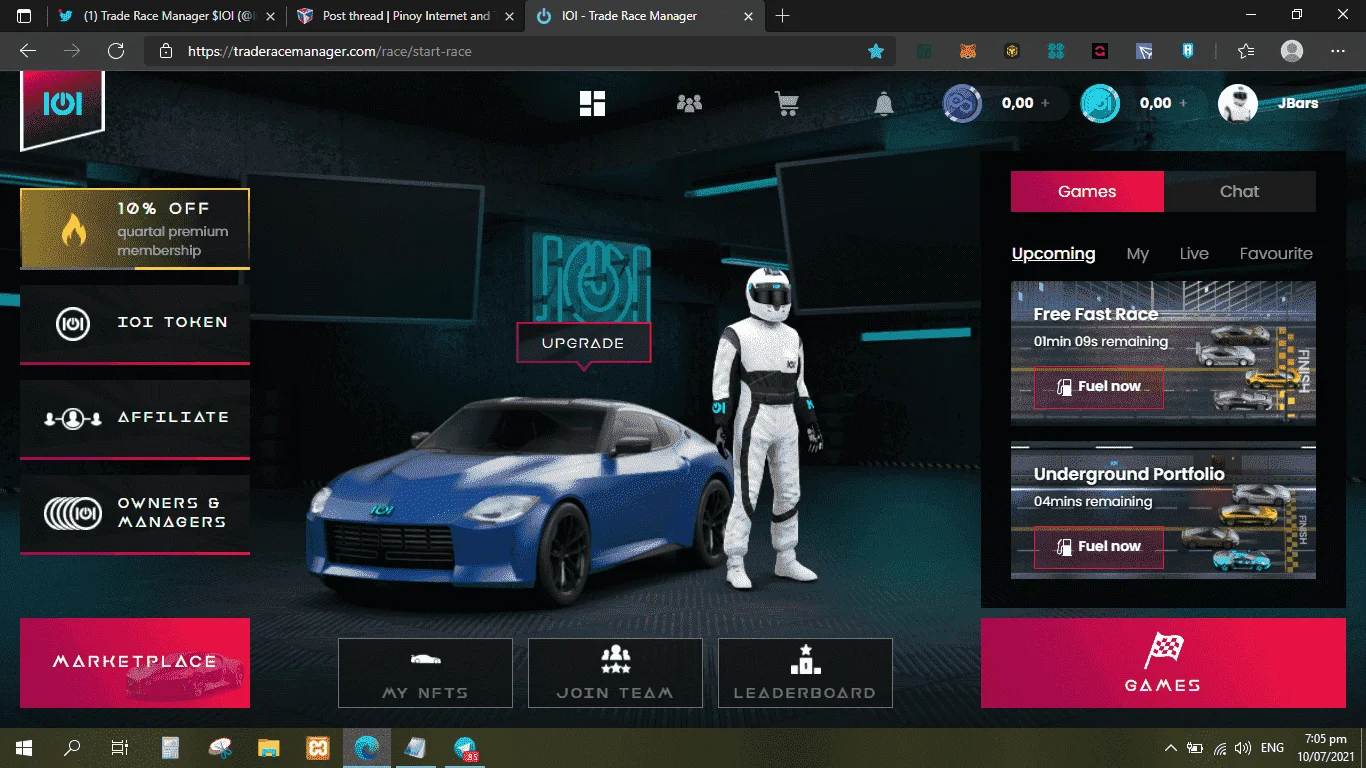Open the Marketplace
Screen dimensions: 1366x768
(135, 663)
